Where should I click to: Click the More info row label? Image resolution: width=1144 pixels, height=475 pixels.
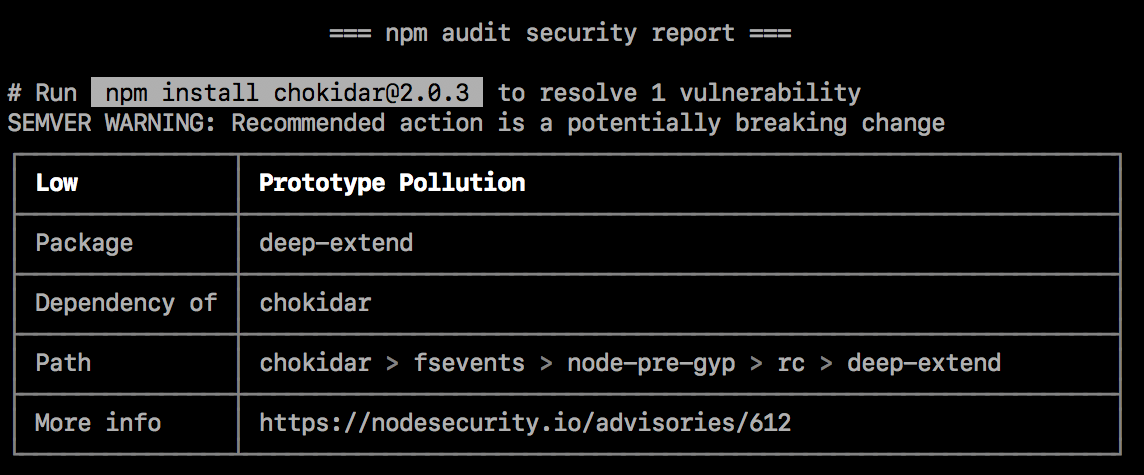tap(98, 422)
